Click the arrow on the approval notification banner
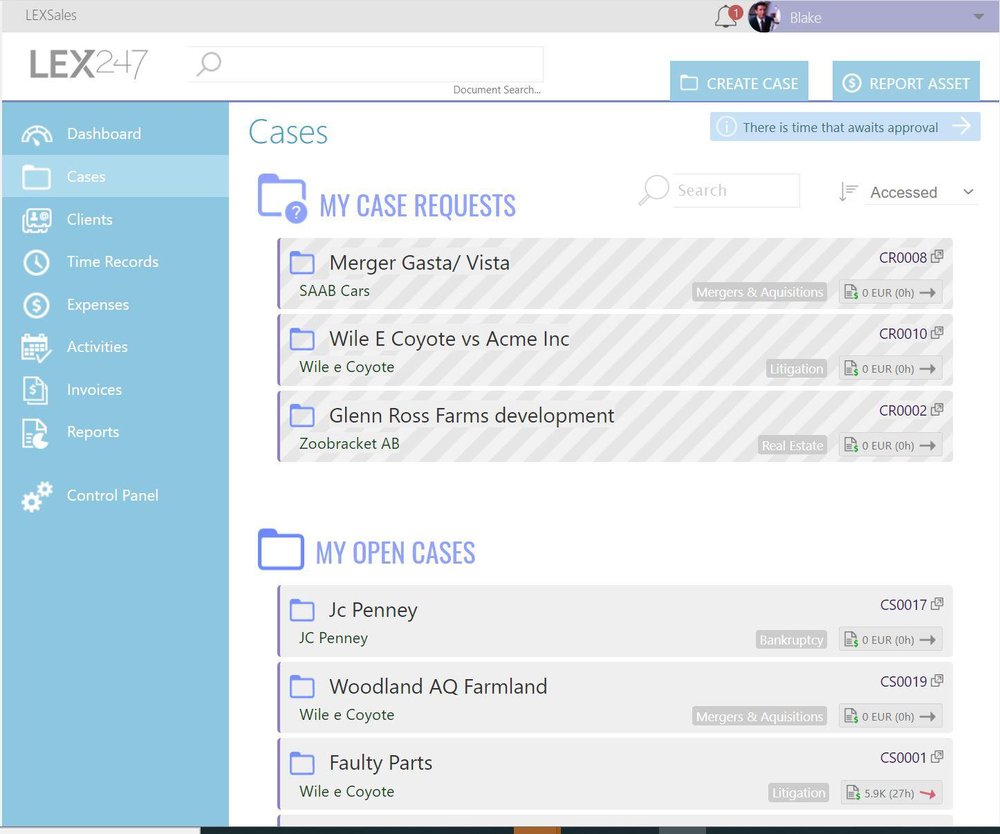The height and width of the screenshot is (834, 1000). click(962, 126)
